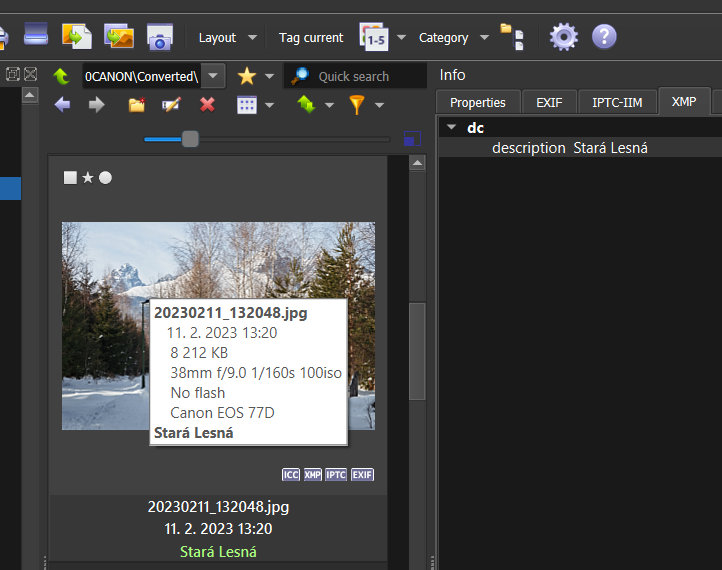Viewport: 722px width, 570px height.
Task: Switch to the XMP tab
Action: 684,101
